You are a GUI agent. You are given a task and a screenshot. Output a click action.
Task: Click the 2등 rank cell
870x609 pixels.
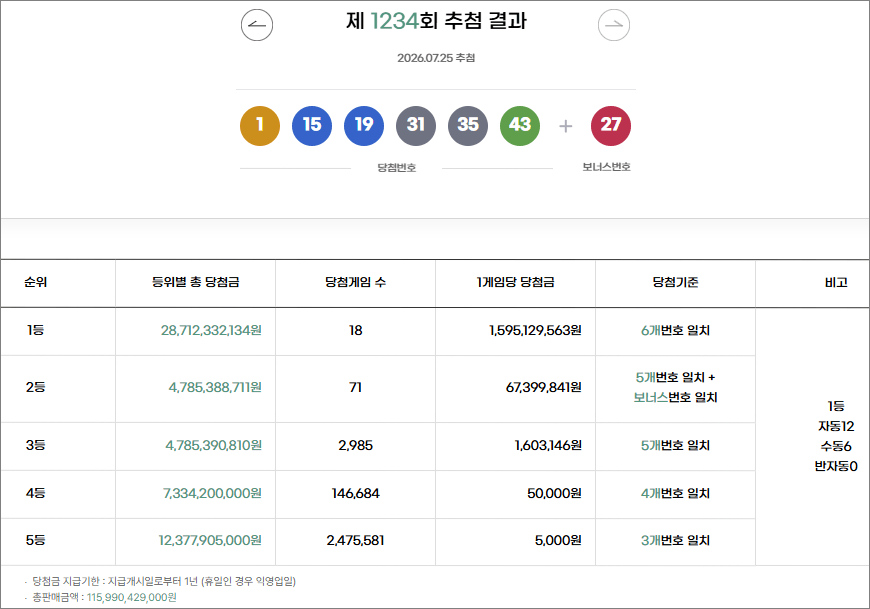(x=36, y=387)
